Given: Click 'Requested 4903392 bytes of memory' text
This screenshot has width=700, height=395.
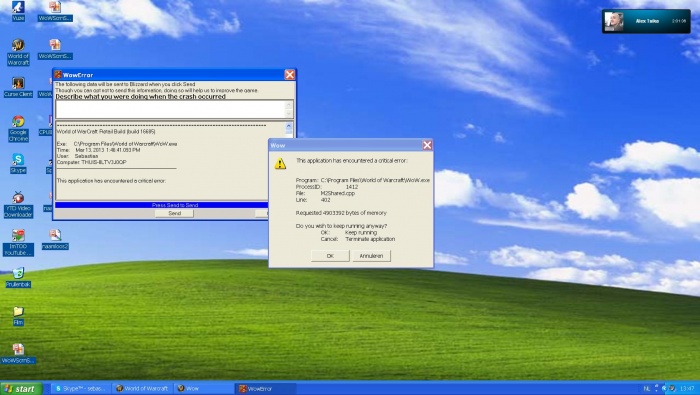Looking at the screenshot, I should point(341,213).
